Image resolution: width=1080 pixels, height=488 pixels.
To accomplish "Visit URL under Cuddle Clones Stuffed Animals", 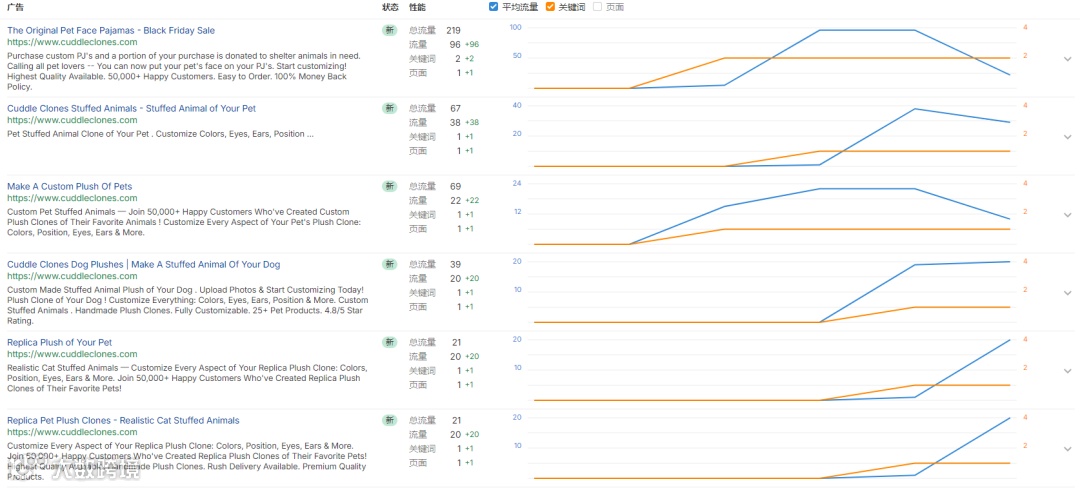I will pyautogui.click(x=72, y=120).
